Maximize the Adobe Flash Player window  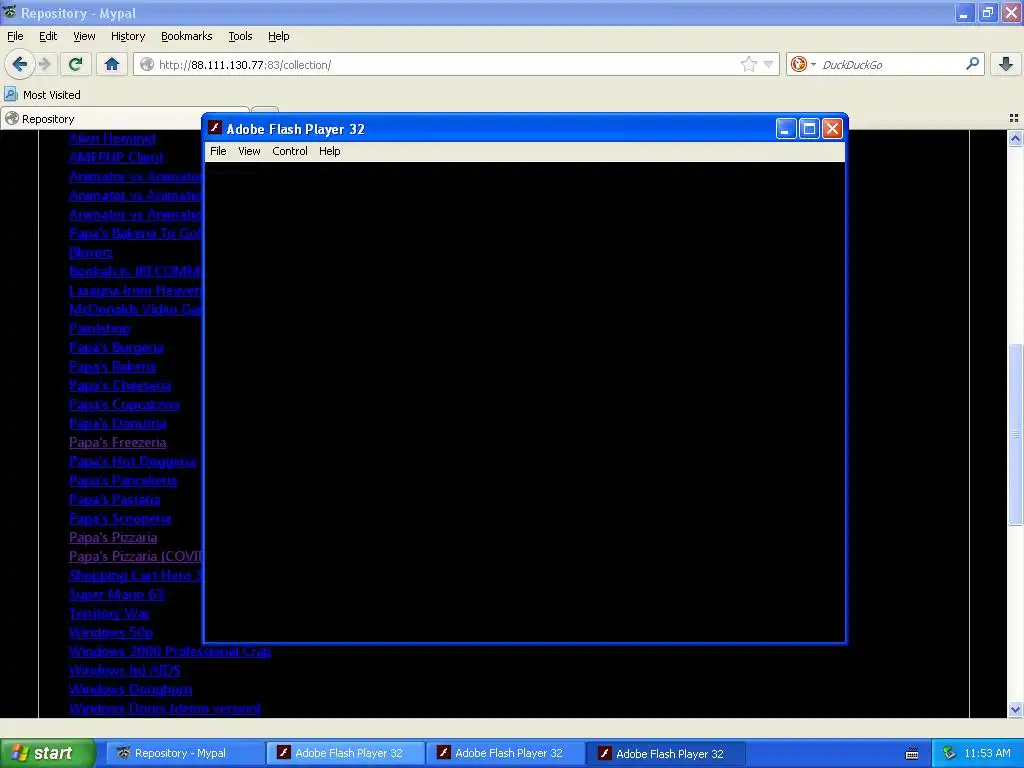pos(809,129)
